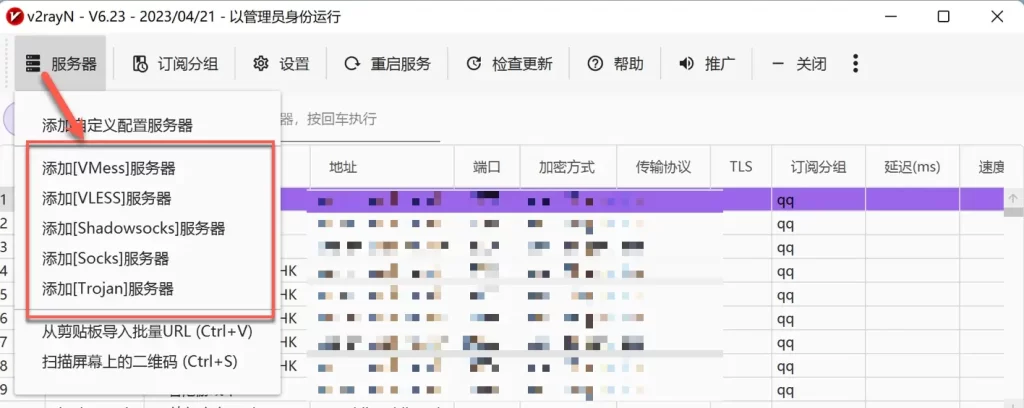This screenshot has width=1024, height=408.
Task: Open the 订阅分组 menu
Action: (x=175, y=63)
